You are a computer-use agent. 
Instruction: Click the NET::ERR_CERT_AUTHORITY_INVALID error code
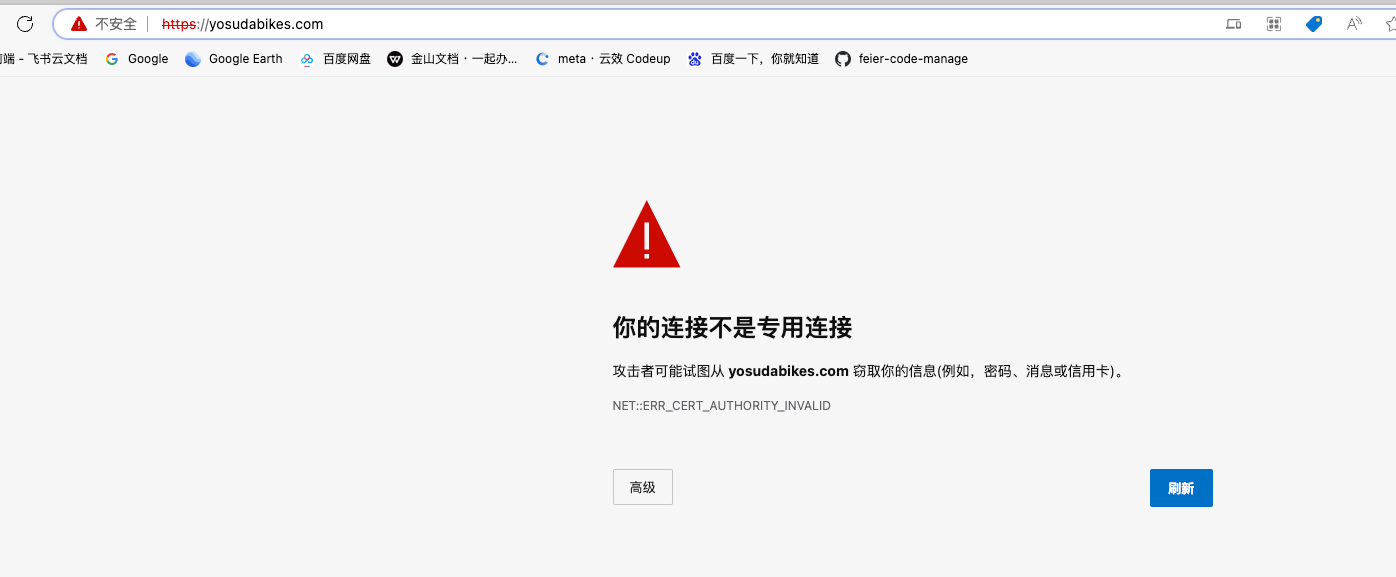click(721, 406)
